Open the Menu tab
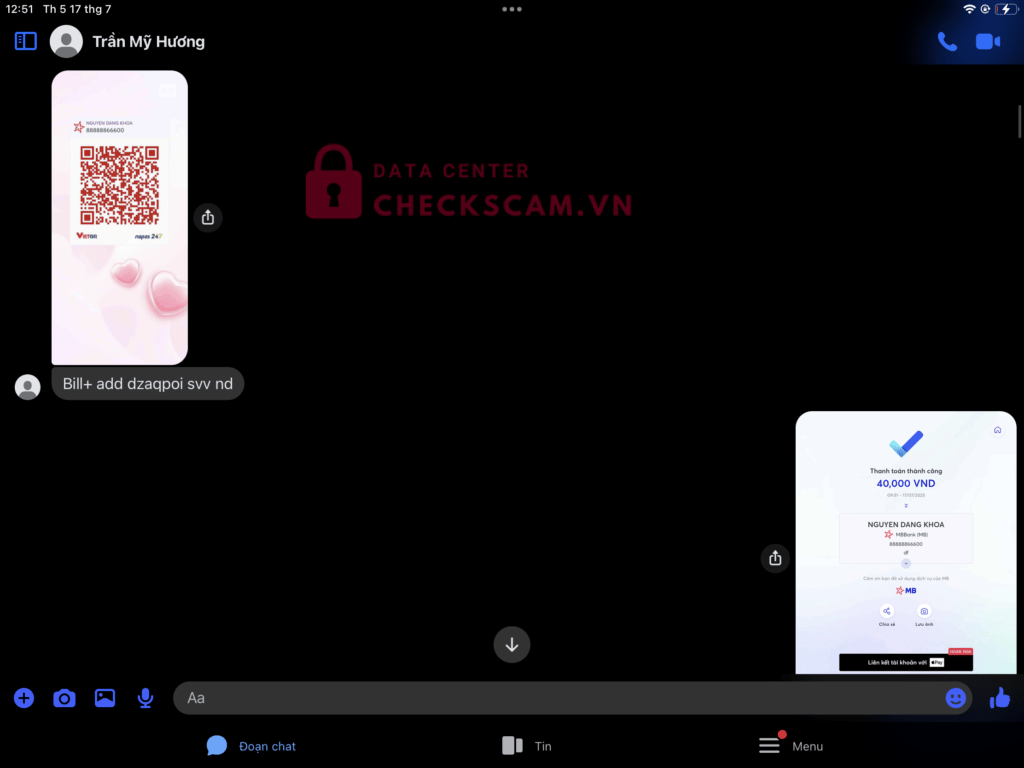Viewport: 1024px width, 768px height. pyautogui.click(x=791, y=745)
